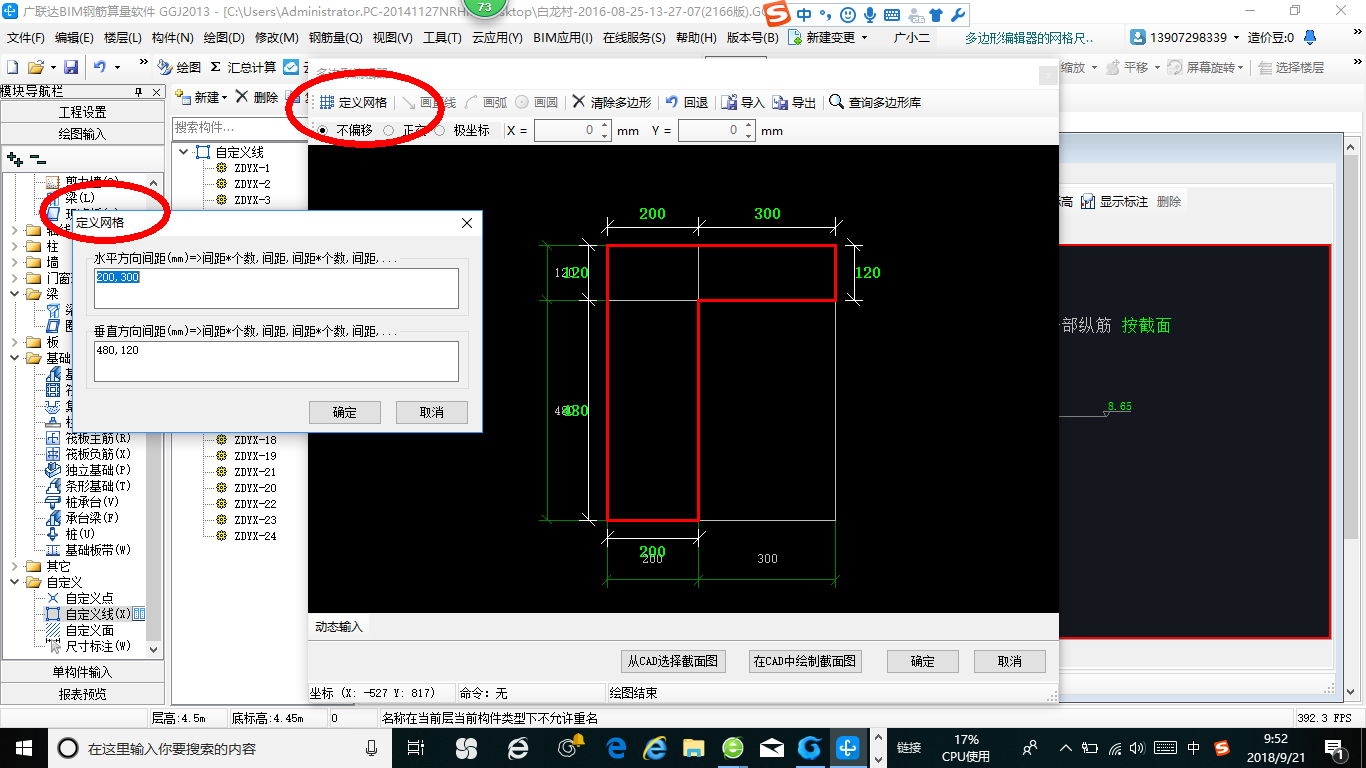Click the save disk icon
The image size is (1366, 768).
(71, 67)
